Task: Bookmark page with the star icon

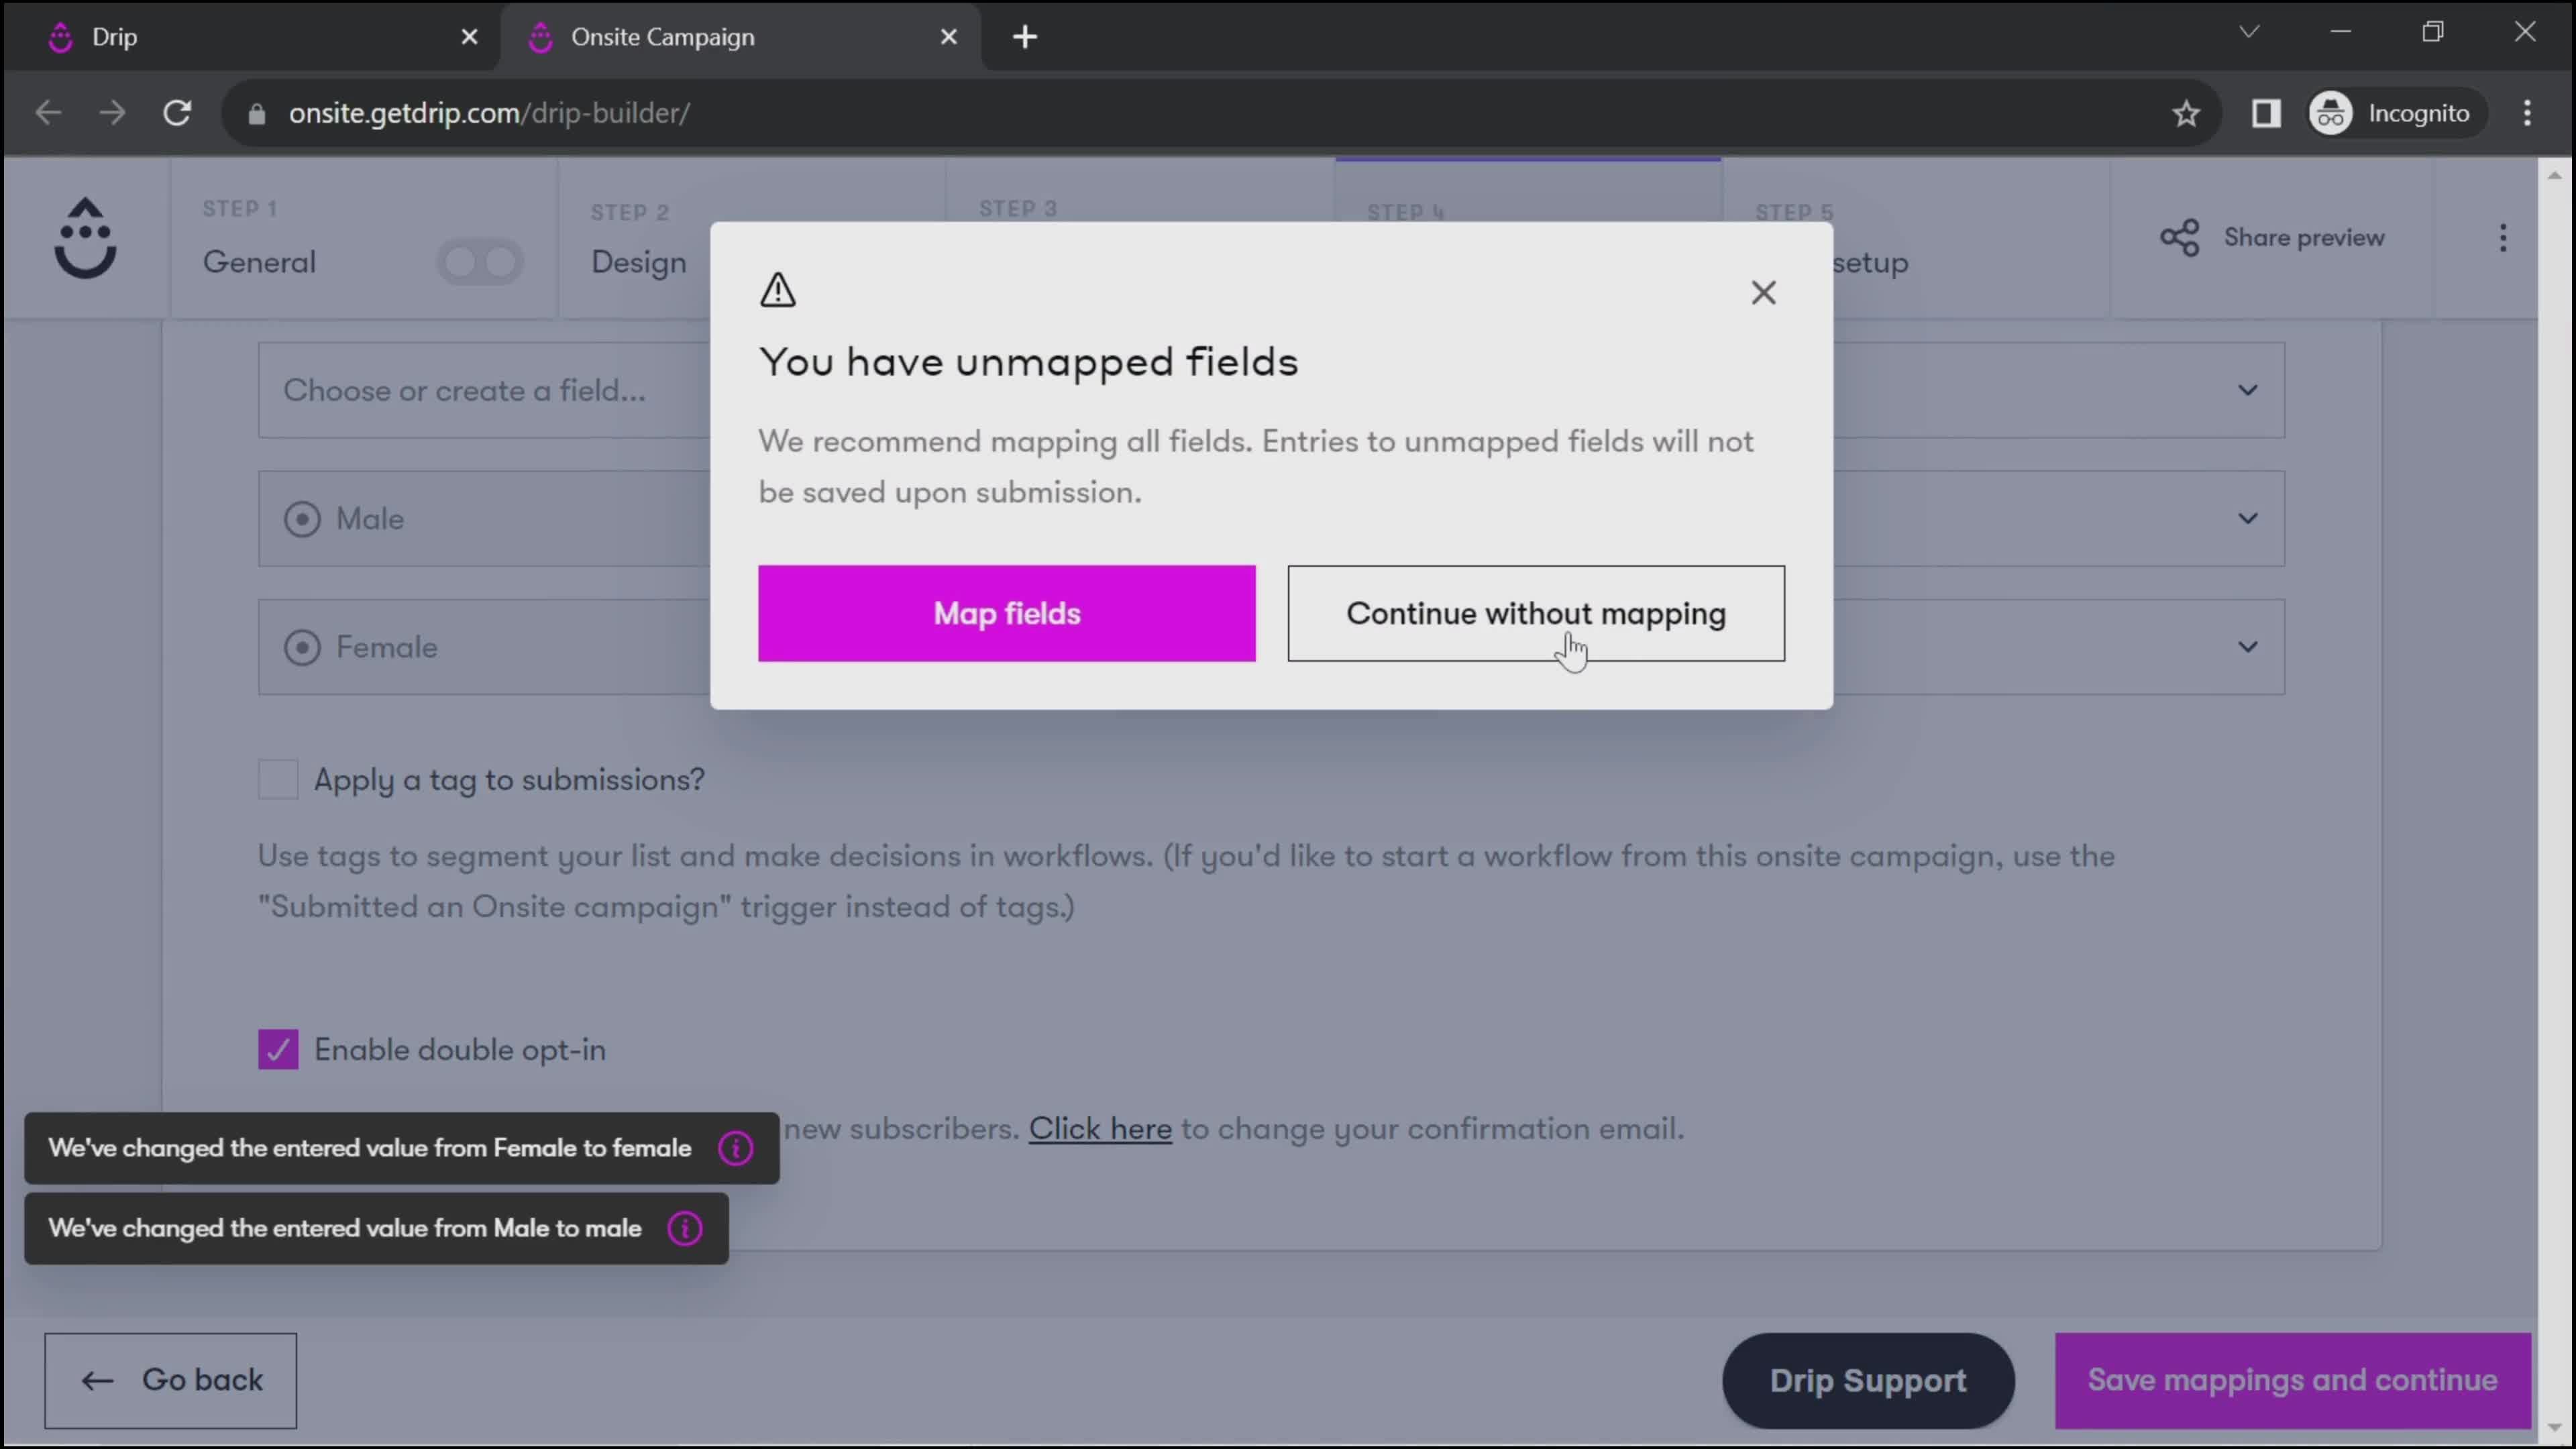Action: [x=2185, y=113]
